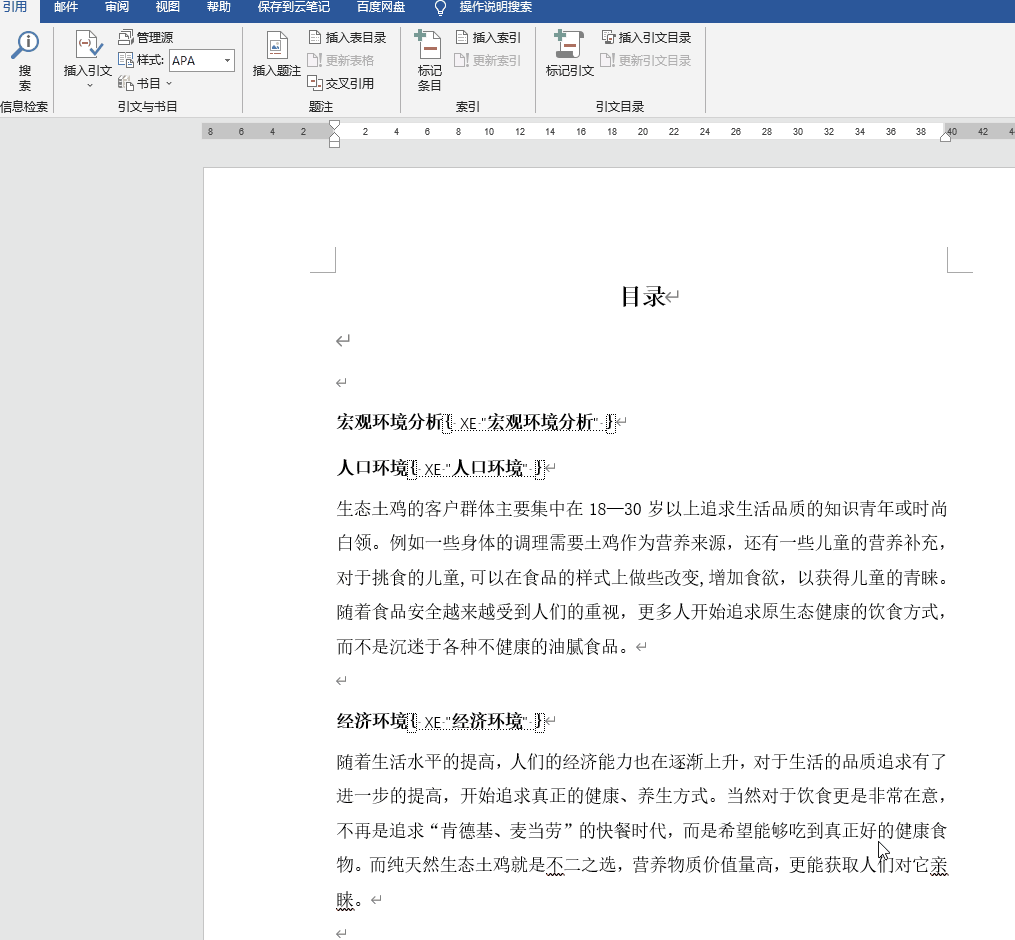Viewport: 1015px width, 940px height.
Task: Click 标记条目 (Mark Entry) icon
Action: [x=429, y=58]
